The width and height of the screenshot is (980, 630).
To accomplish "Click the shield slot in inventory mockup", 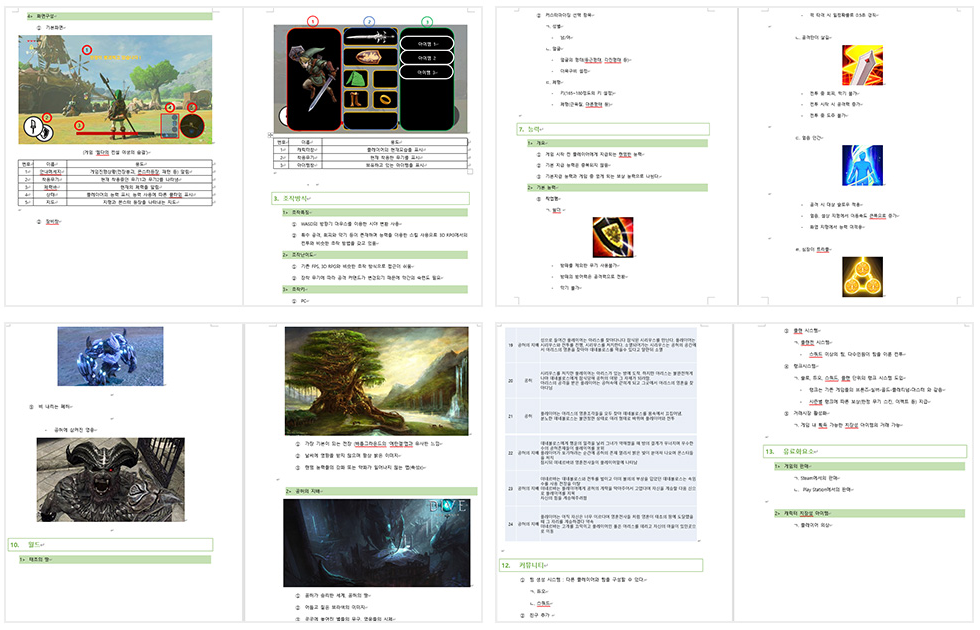I will [x=371, y=58].
